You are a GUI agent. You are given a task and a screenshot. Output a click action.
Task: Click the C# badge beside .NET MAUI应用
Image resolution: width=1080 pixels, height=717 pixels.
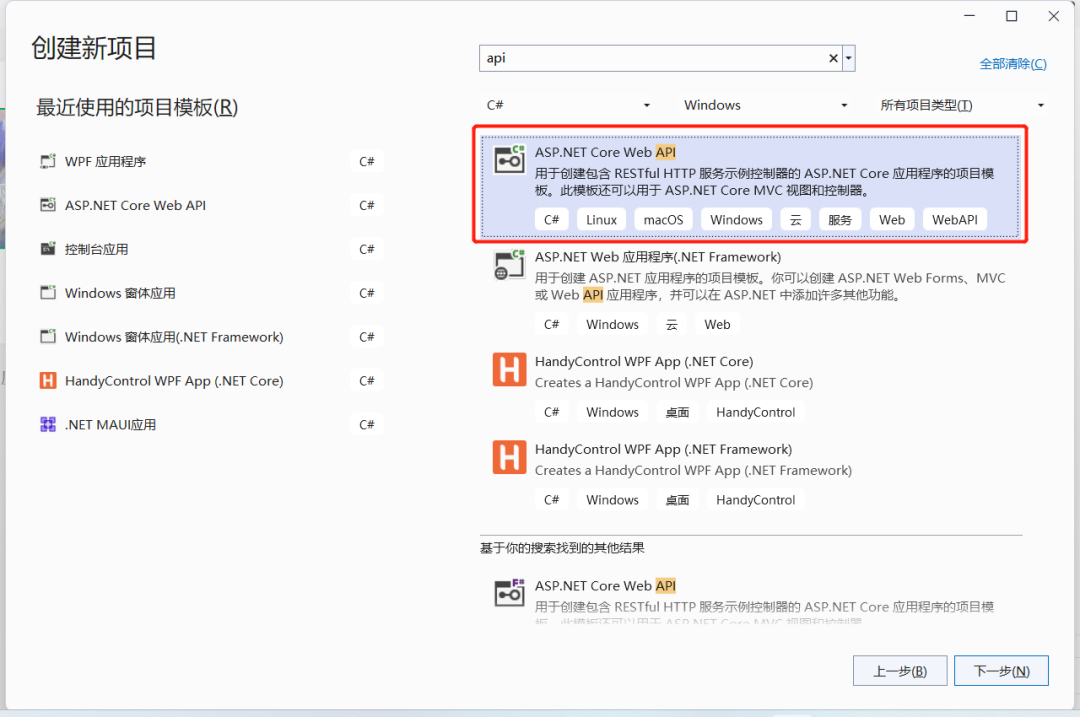tap(366, 424)
